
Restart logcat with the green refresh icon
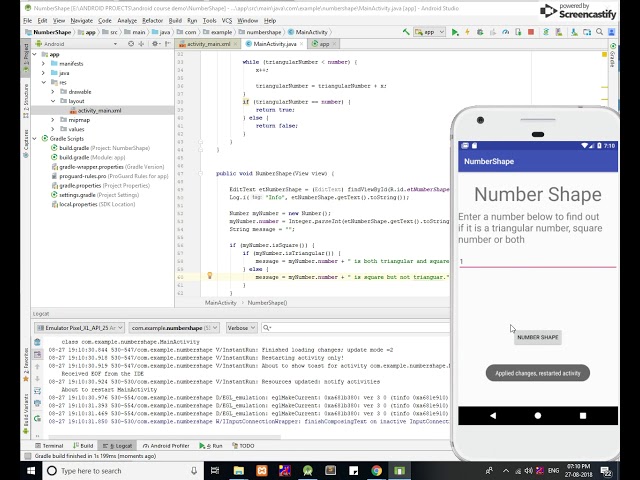37,418
